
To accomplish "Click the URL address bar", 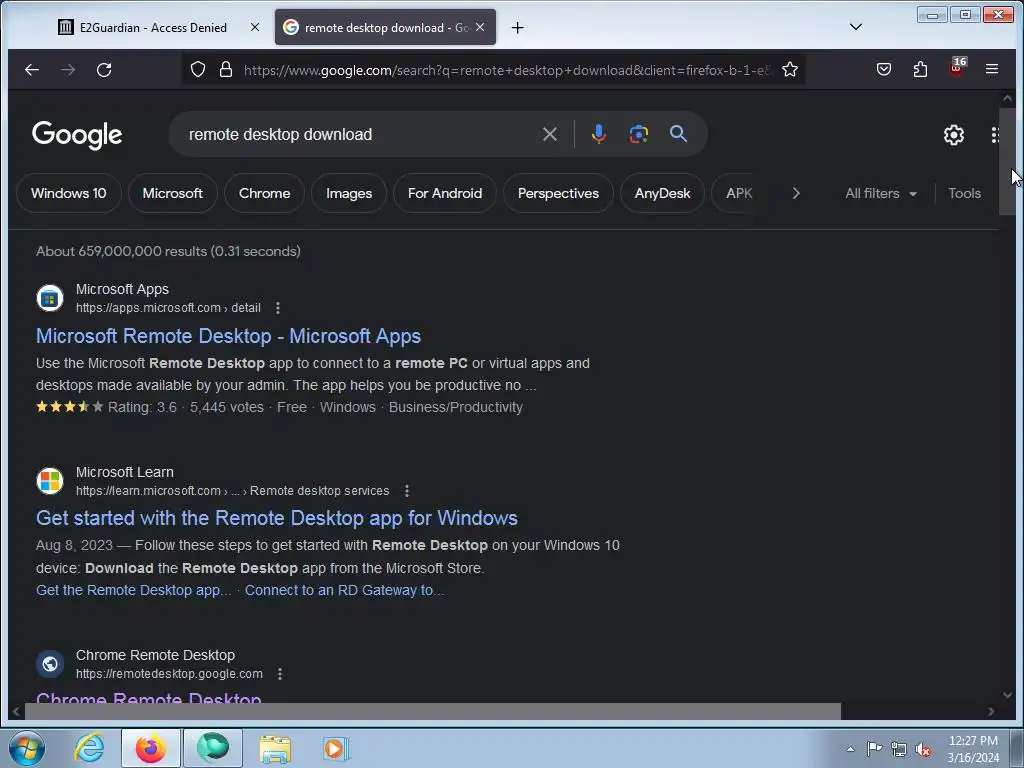I will (x=507, y=70).
